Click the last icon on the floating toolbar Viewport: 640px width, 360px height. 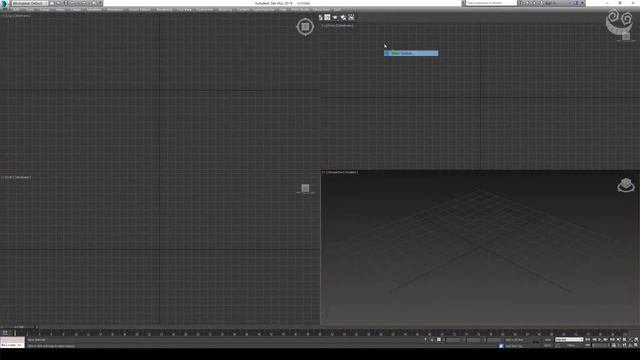[x=351, y=17]
